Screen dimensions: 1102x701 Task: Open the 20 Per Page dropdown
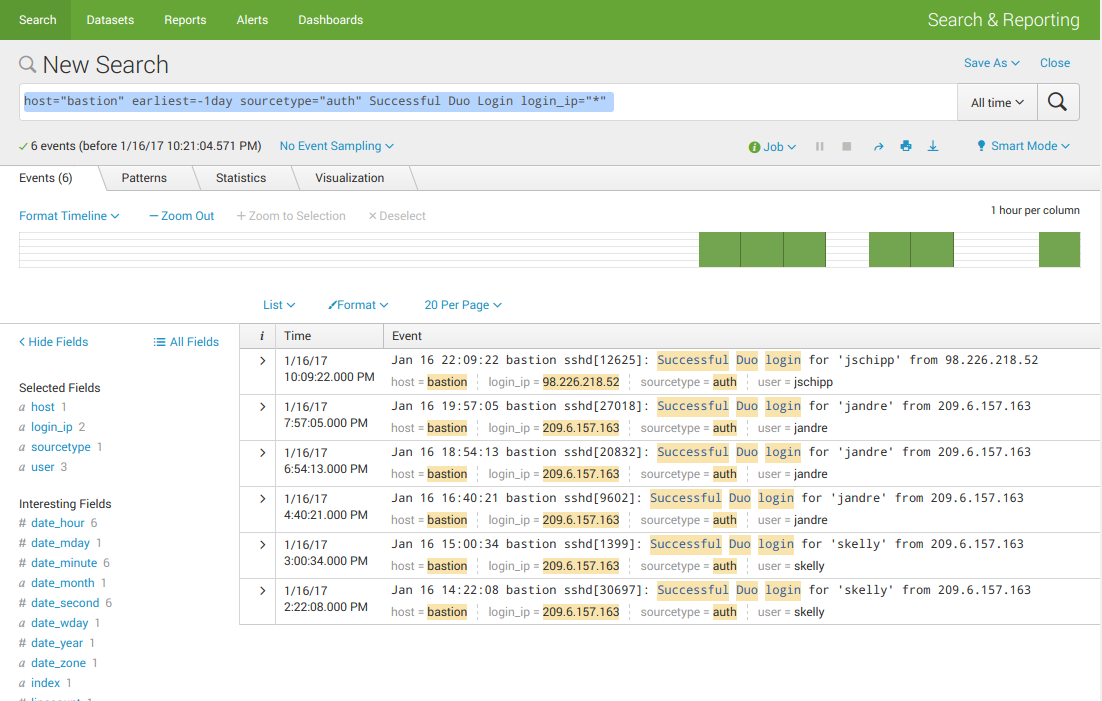point(462,305)
